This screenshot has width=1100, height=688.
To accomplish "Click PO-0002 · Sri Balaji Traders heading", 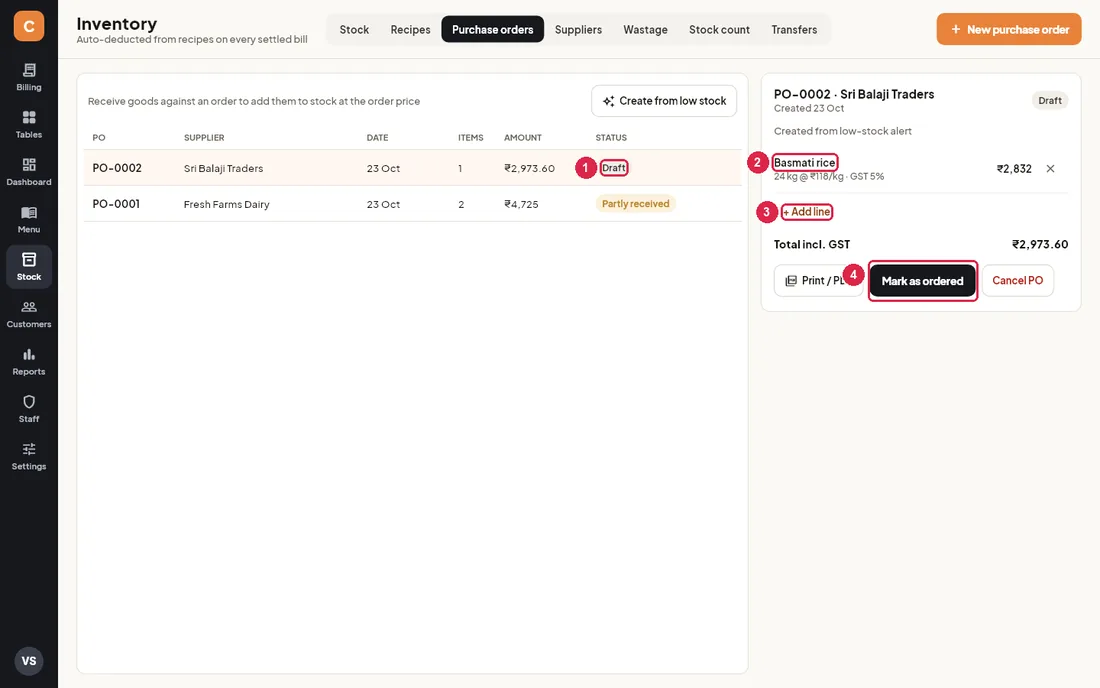I will [x=854, y=94].
